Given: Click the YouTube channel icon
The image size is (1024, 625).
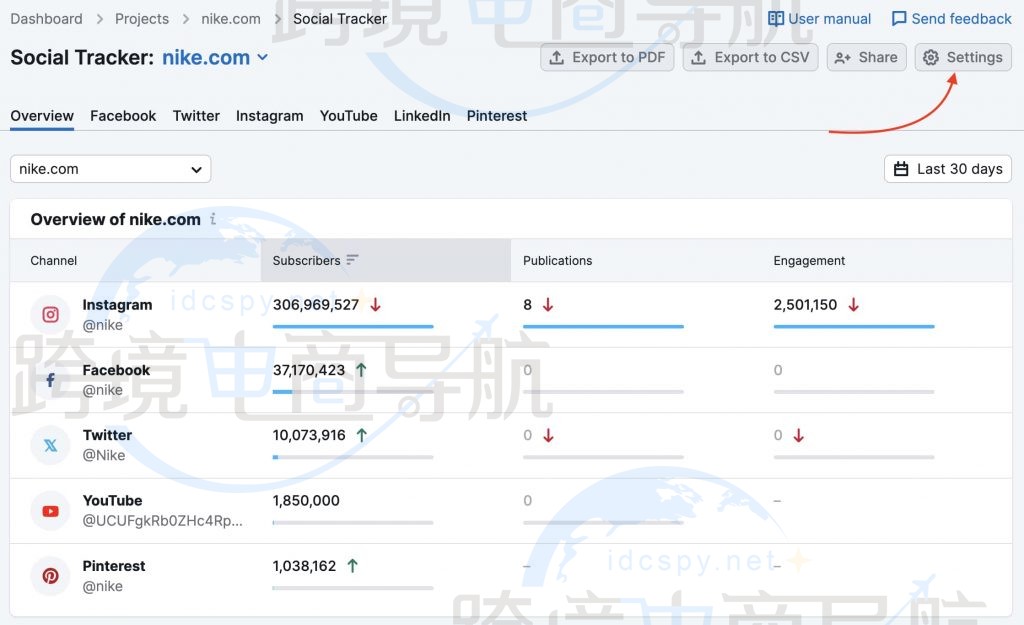Looking at the screenshot, I should [50, 511].
